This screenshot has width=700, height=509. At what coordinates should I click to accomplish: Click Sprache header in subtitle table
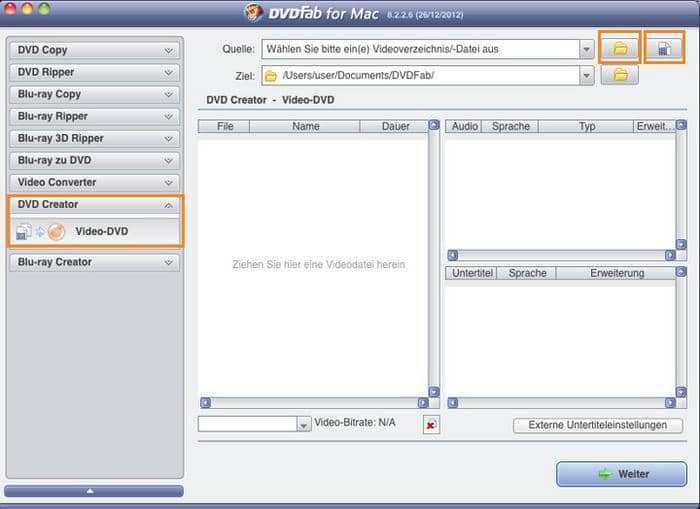527,273
